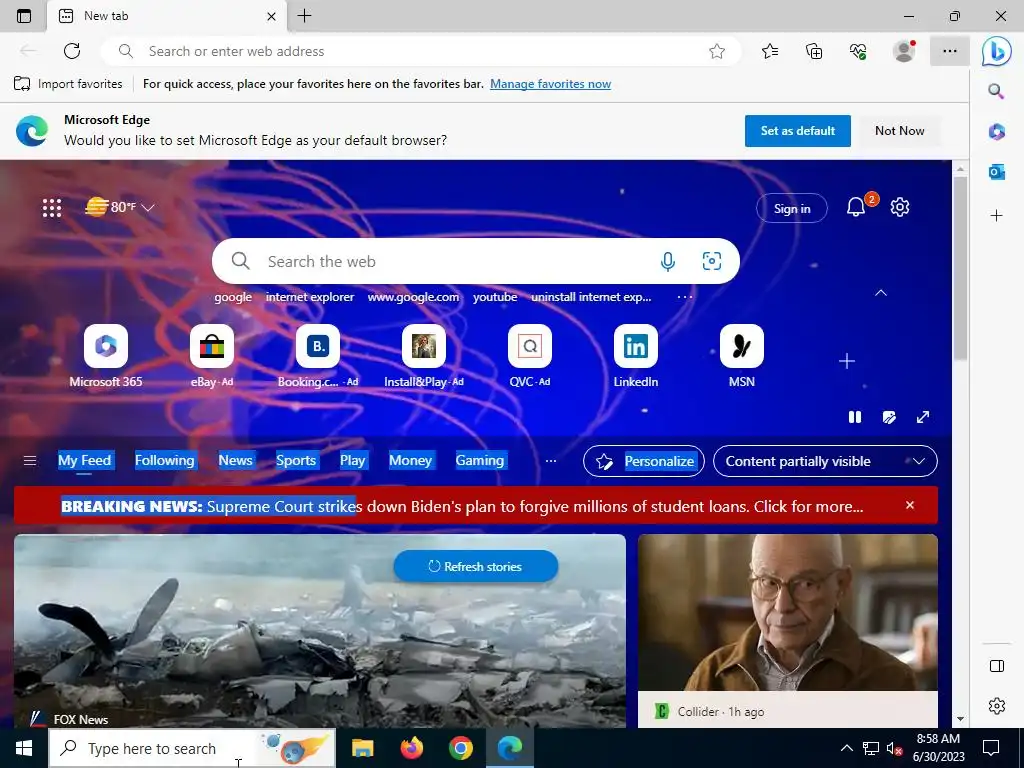
Task: Open the Collections icon
Action: pyautogui.click(x=814, y=51)
